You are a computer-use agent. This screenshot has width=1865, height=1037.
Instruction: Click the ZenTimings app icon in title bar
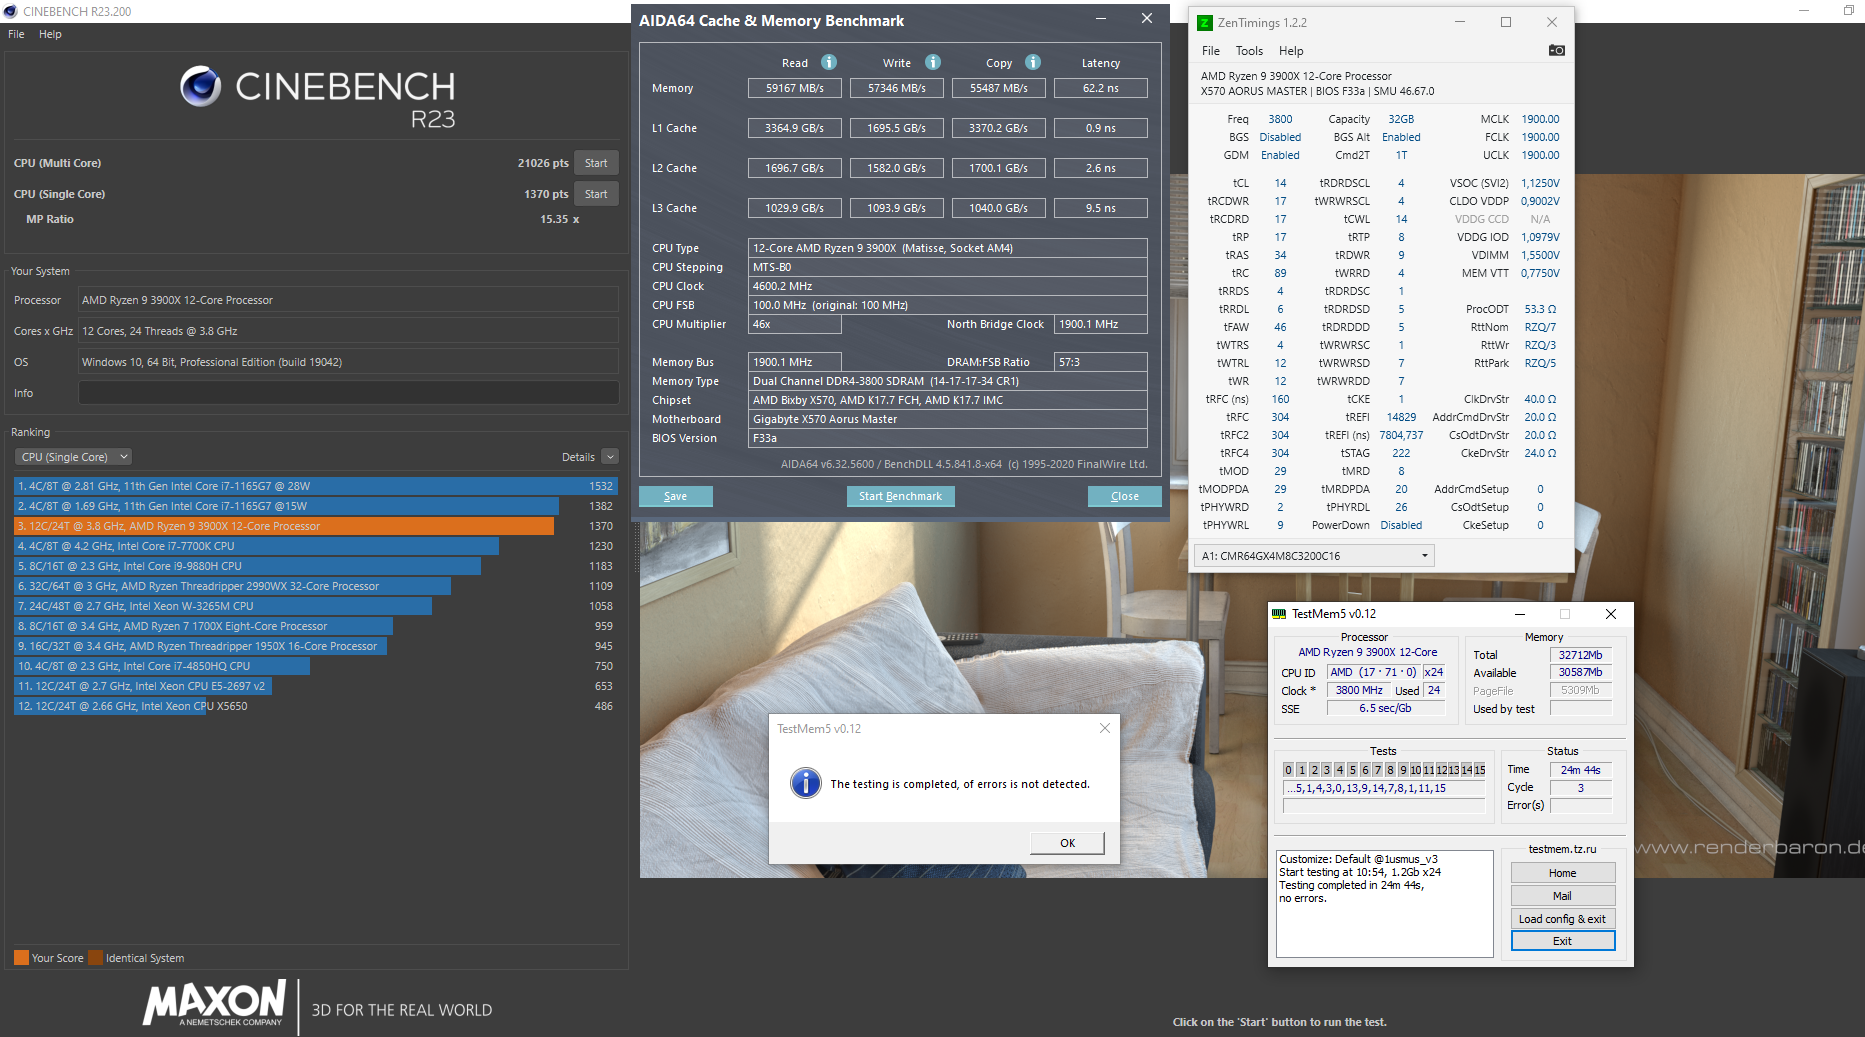(x=1205, y=22)
